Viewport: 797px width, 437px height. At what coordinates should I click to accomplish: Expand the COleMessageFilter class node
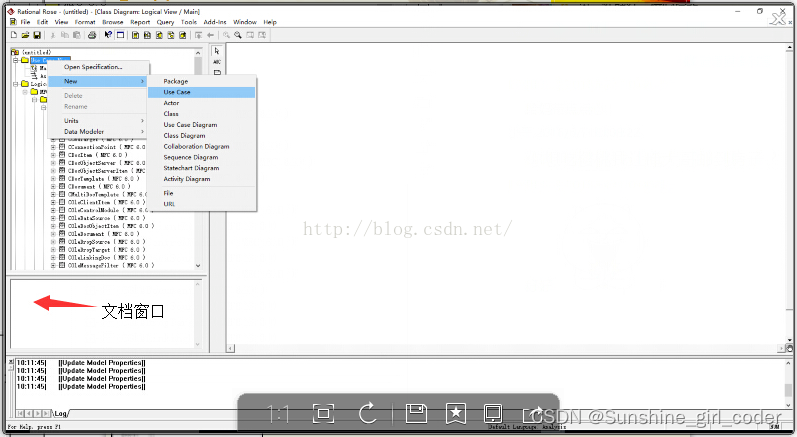point(53,265)
